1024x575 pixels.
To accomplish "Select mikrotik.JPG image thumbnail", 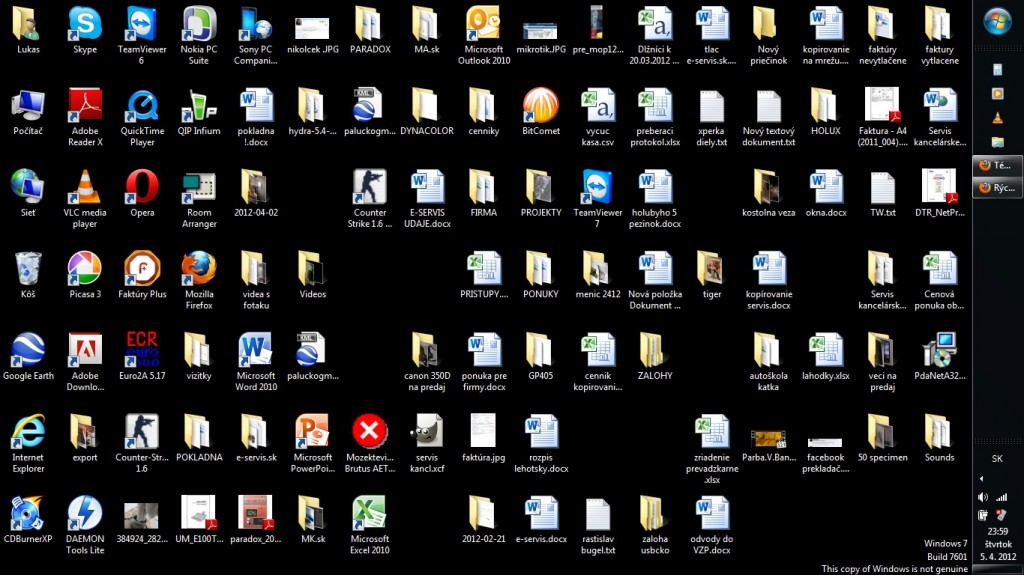I will tap(541, 30).
